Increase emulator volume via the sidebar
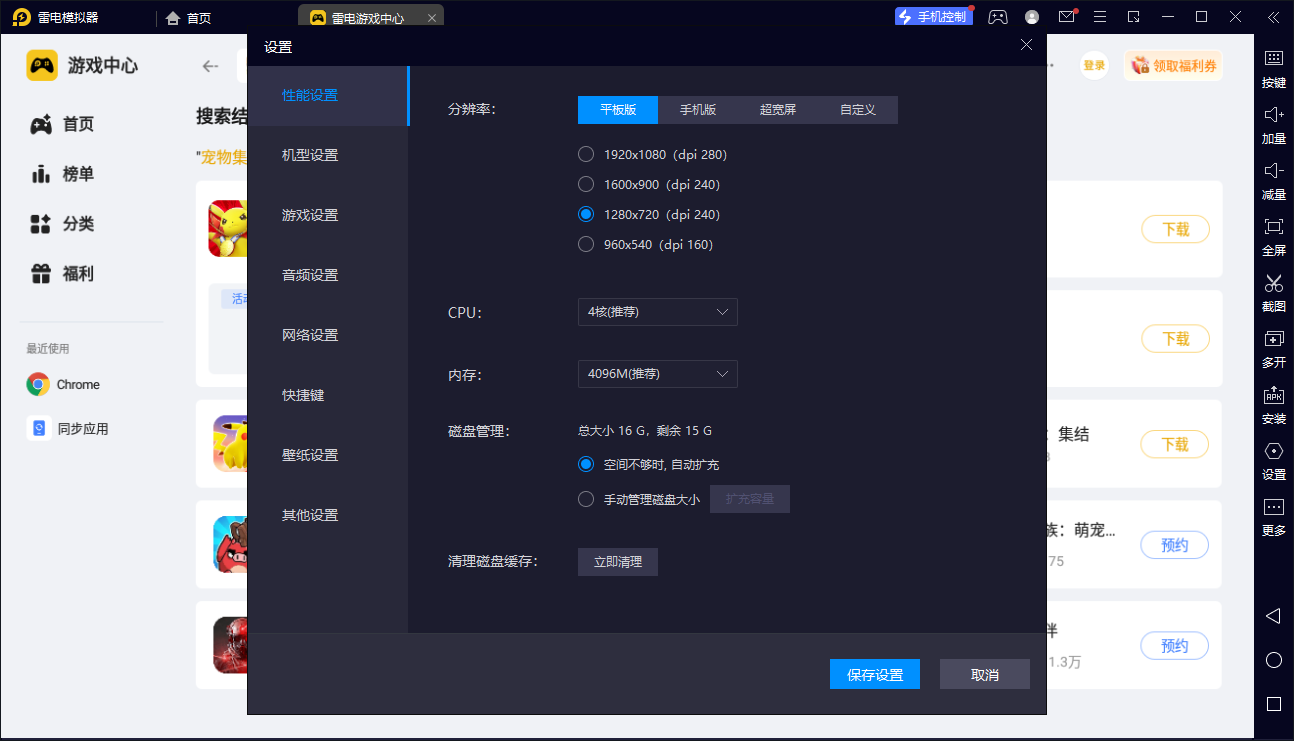This screenshot has height=741, width=1294. [1272, 127]
